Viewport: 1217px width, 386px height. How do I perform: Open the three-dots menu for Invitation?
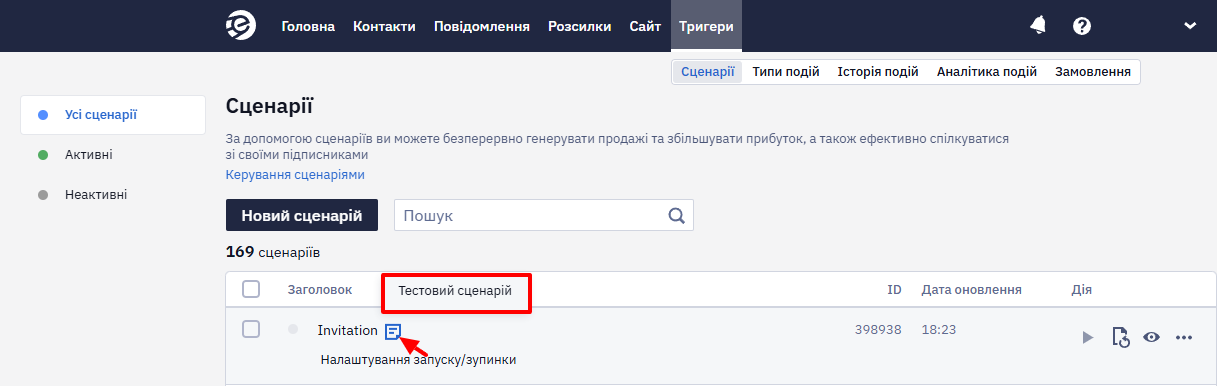point(1185,338)
